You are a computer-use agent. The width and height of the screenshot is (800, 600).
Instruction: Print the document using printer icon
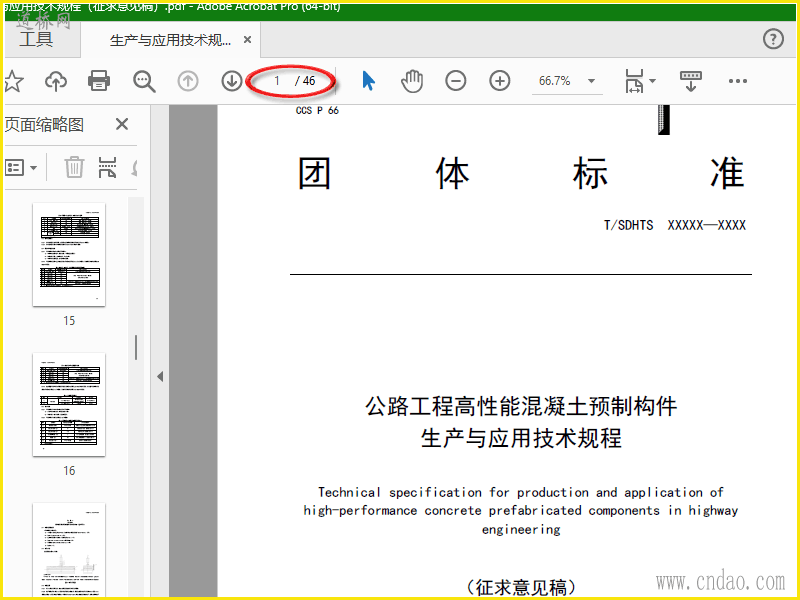click(x=99, y=81)
